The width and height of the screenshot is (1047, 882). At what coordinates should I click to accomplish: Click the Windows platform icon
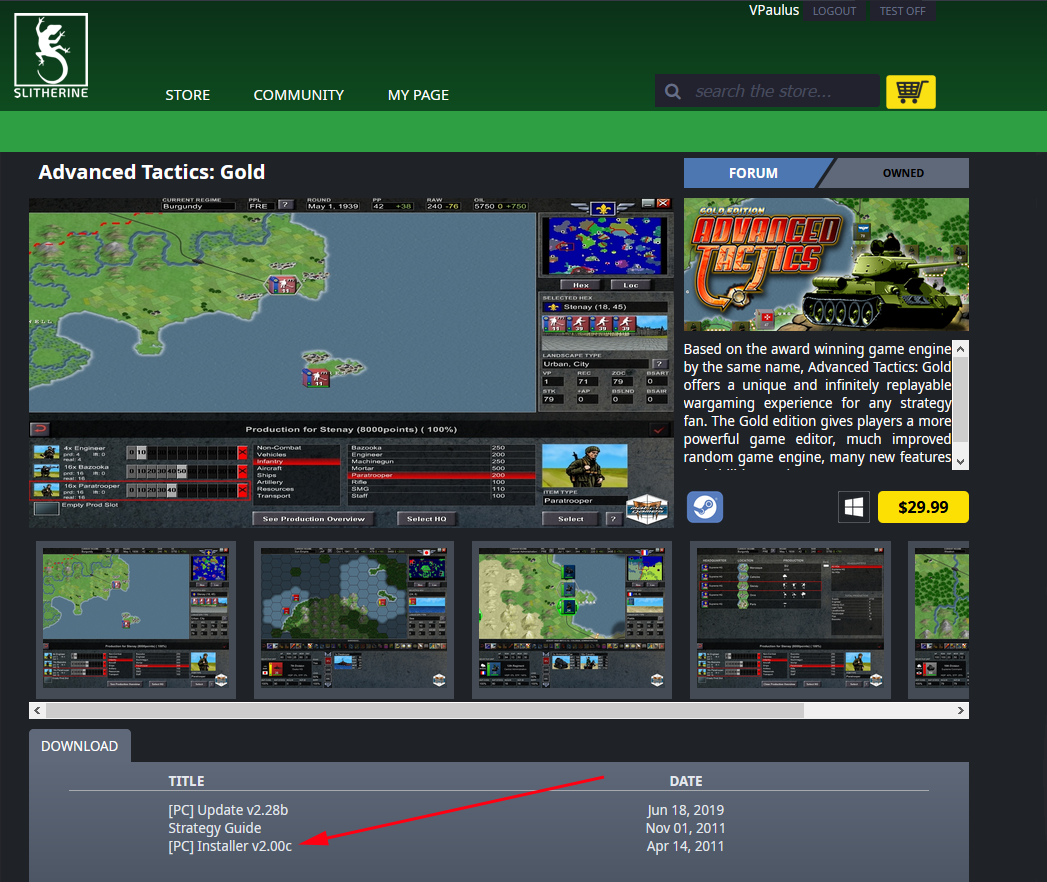pos(853,507)
